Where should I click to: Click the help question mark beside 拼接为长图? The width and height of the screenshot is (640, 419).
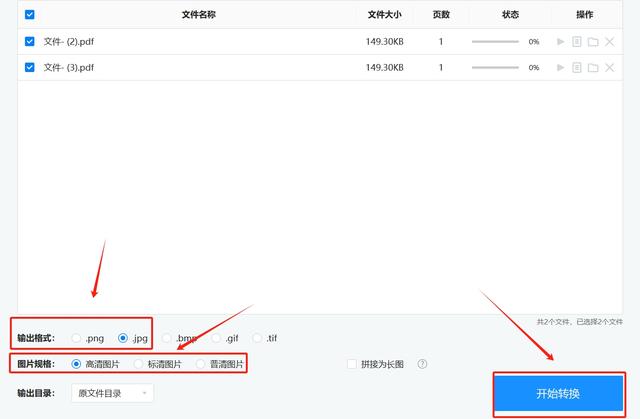422,364
